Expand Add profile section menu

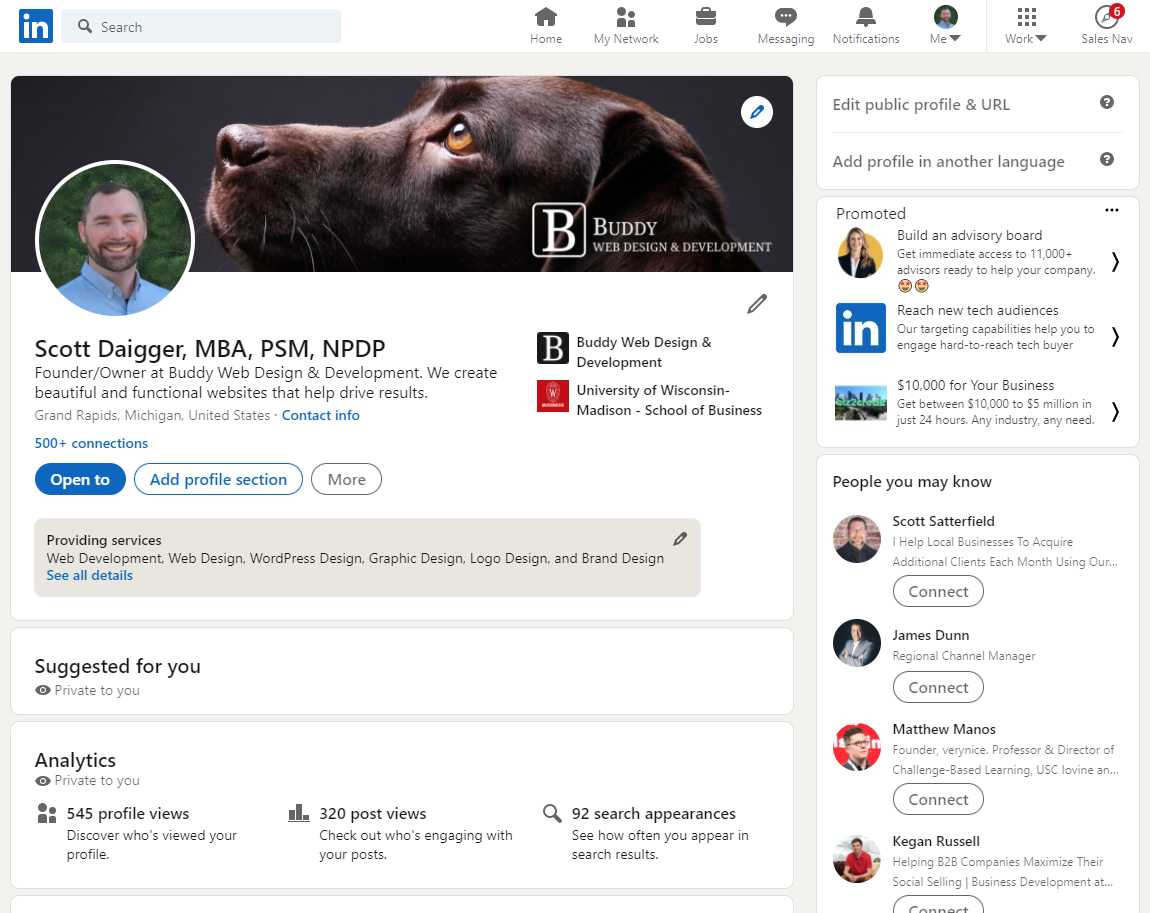point(218,479)
